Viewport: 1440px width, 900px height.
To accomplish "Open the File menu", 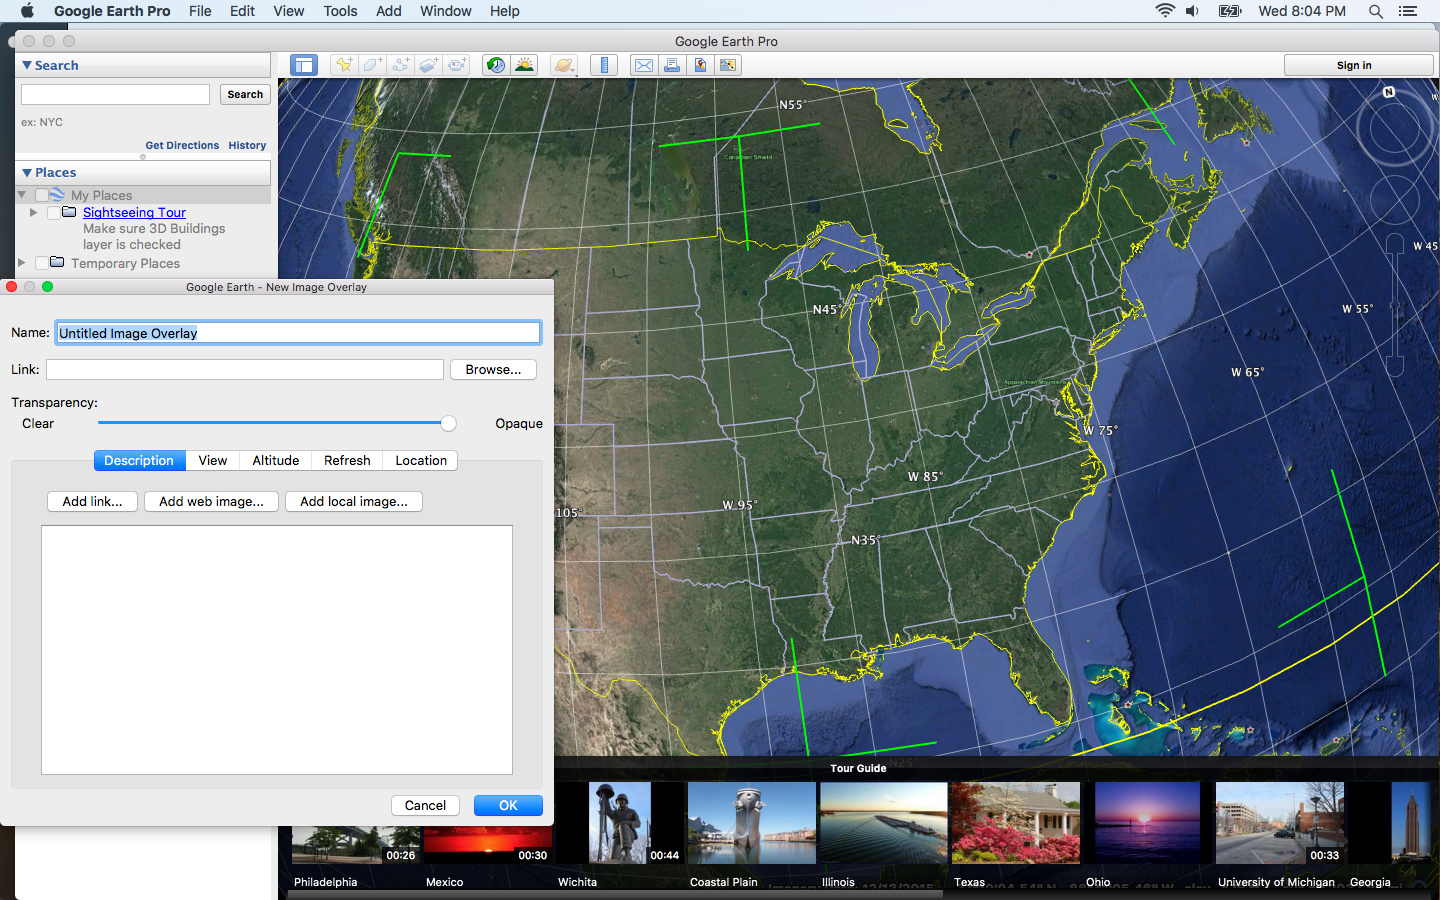I will pyautogui.click(x=200, y=11).
